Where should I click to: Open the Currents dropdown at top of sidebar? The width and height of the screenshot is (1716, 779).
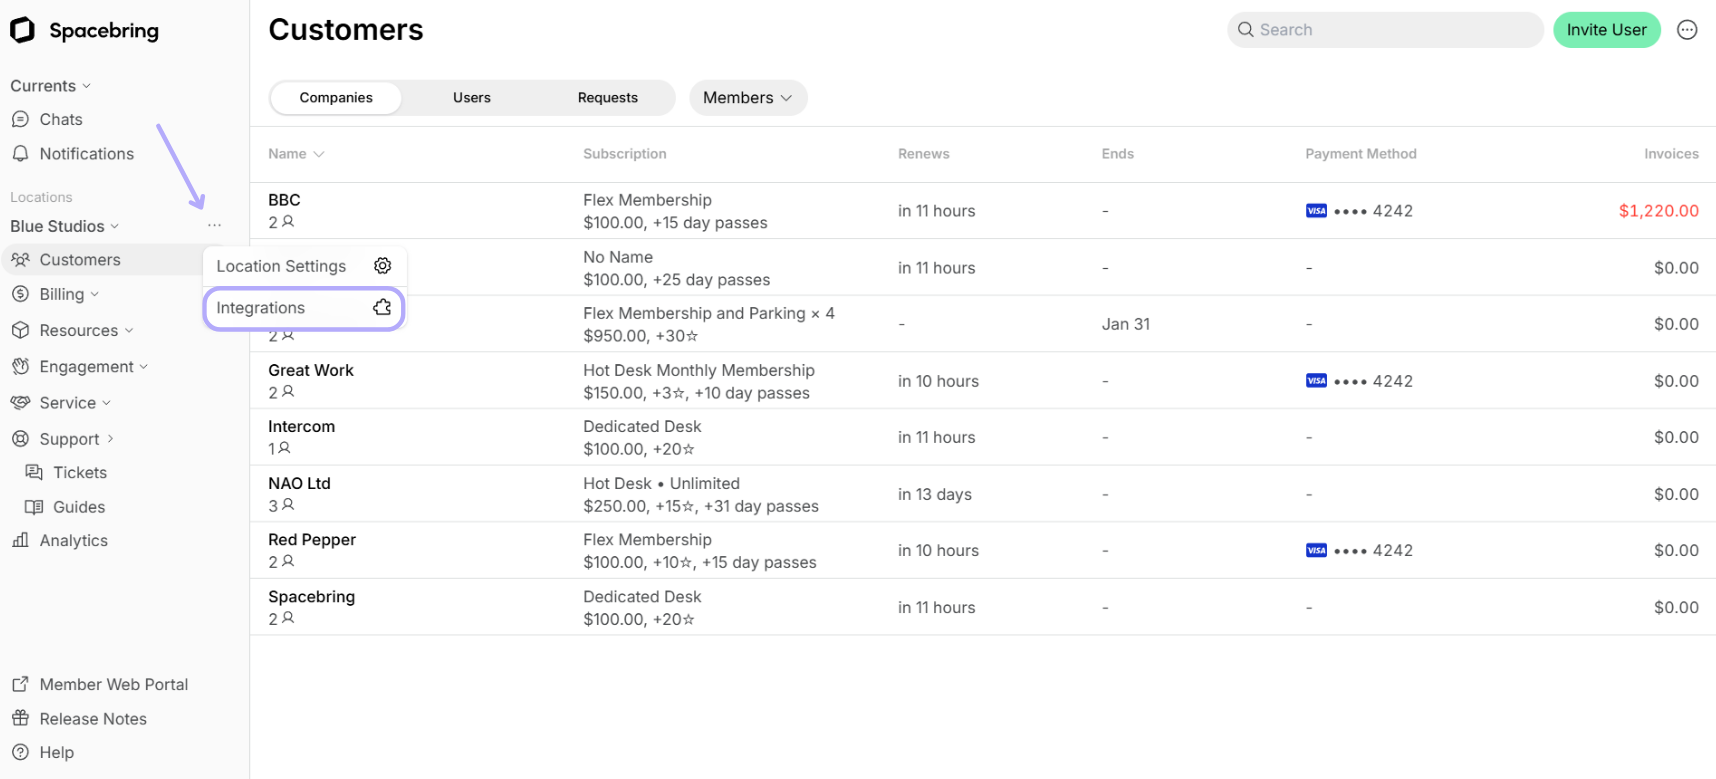[x=51, y=86]
